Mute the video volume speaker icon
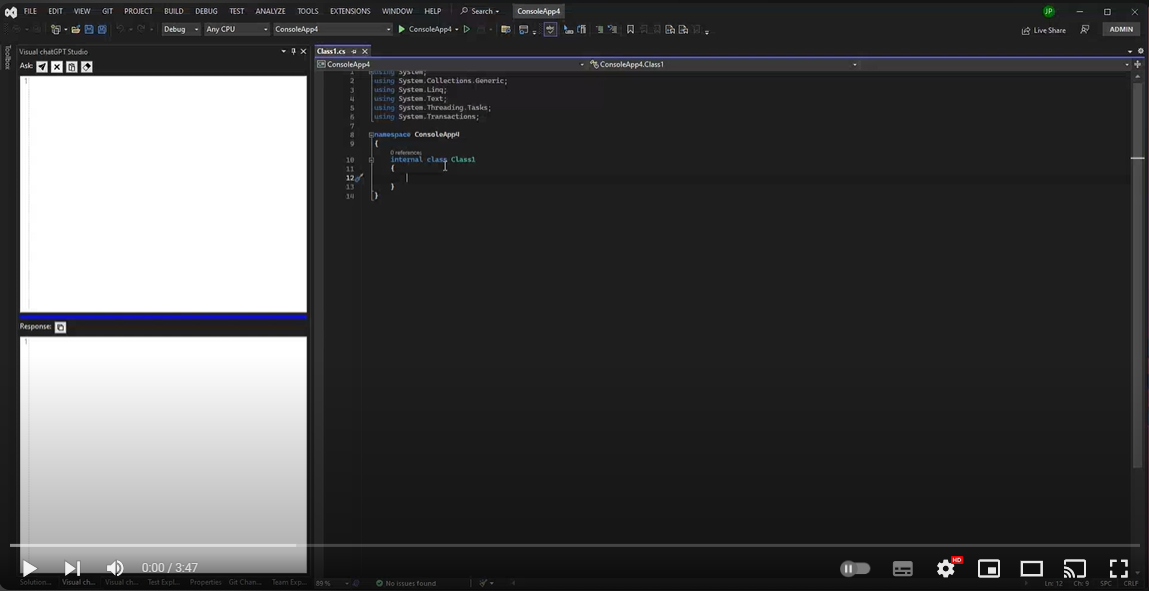Viewport: 1149px width, 591px height. 115,568
